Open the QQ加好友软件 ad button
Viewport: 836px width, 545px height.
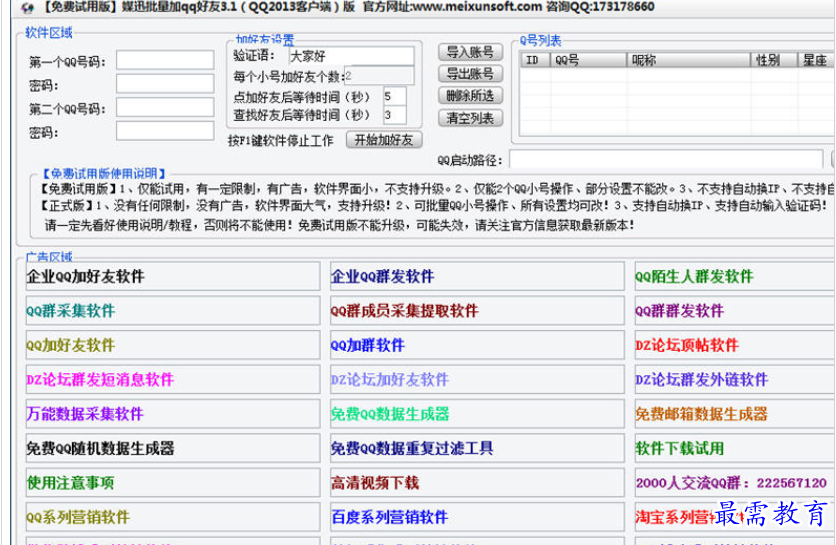click(173, 345)
